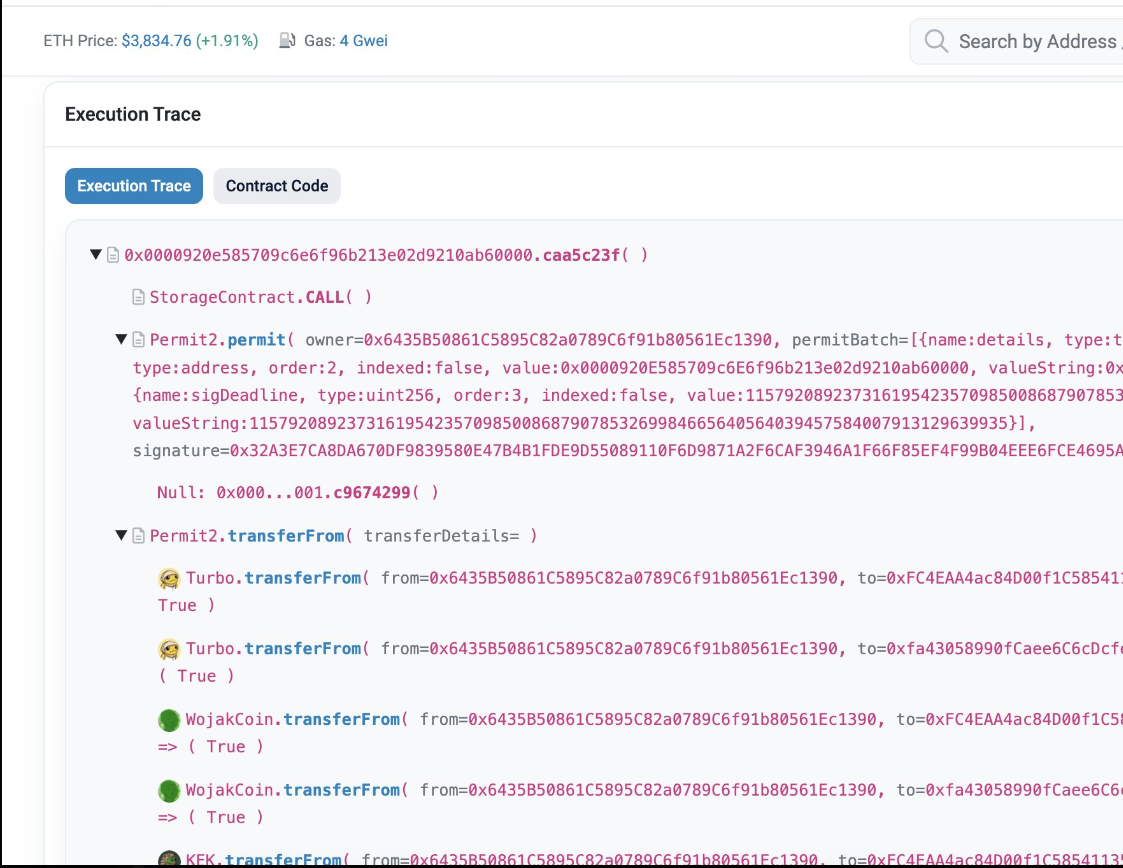This screenshot has height=868, width=1123.
Task: Click the first Turbo token icon
Action: coord(169,578)
